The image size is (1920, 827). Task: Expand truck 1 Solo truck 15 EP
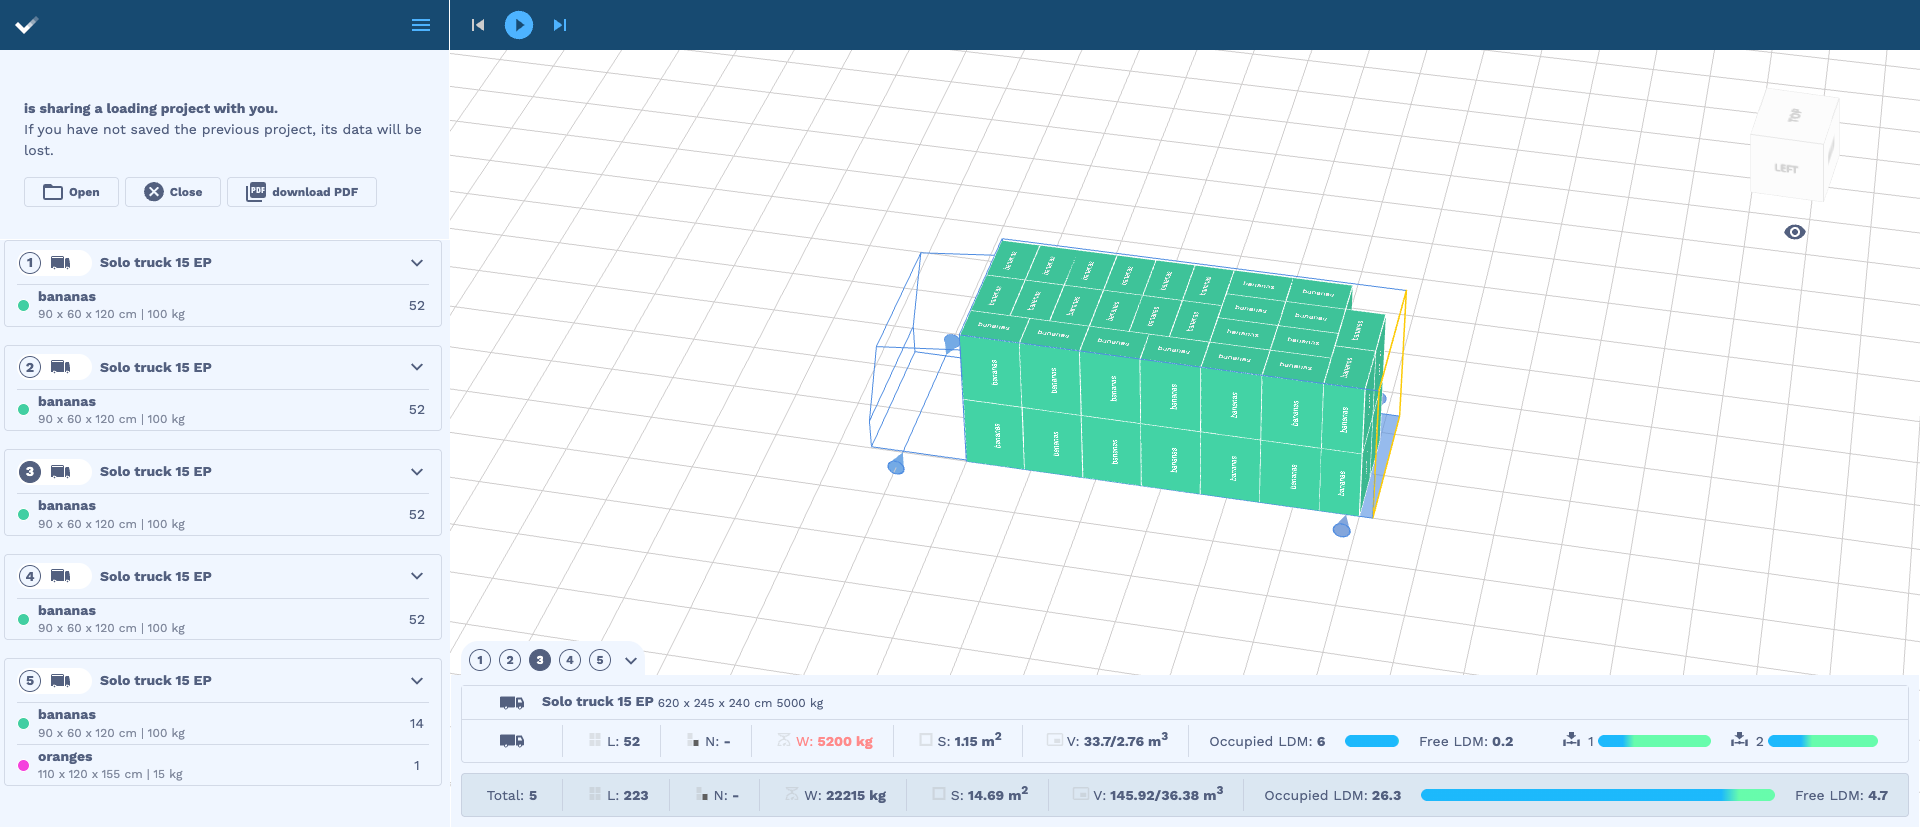click(417, 263)
